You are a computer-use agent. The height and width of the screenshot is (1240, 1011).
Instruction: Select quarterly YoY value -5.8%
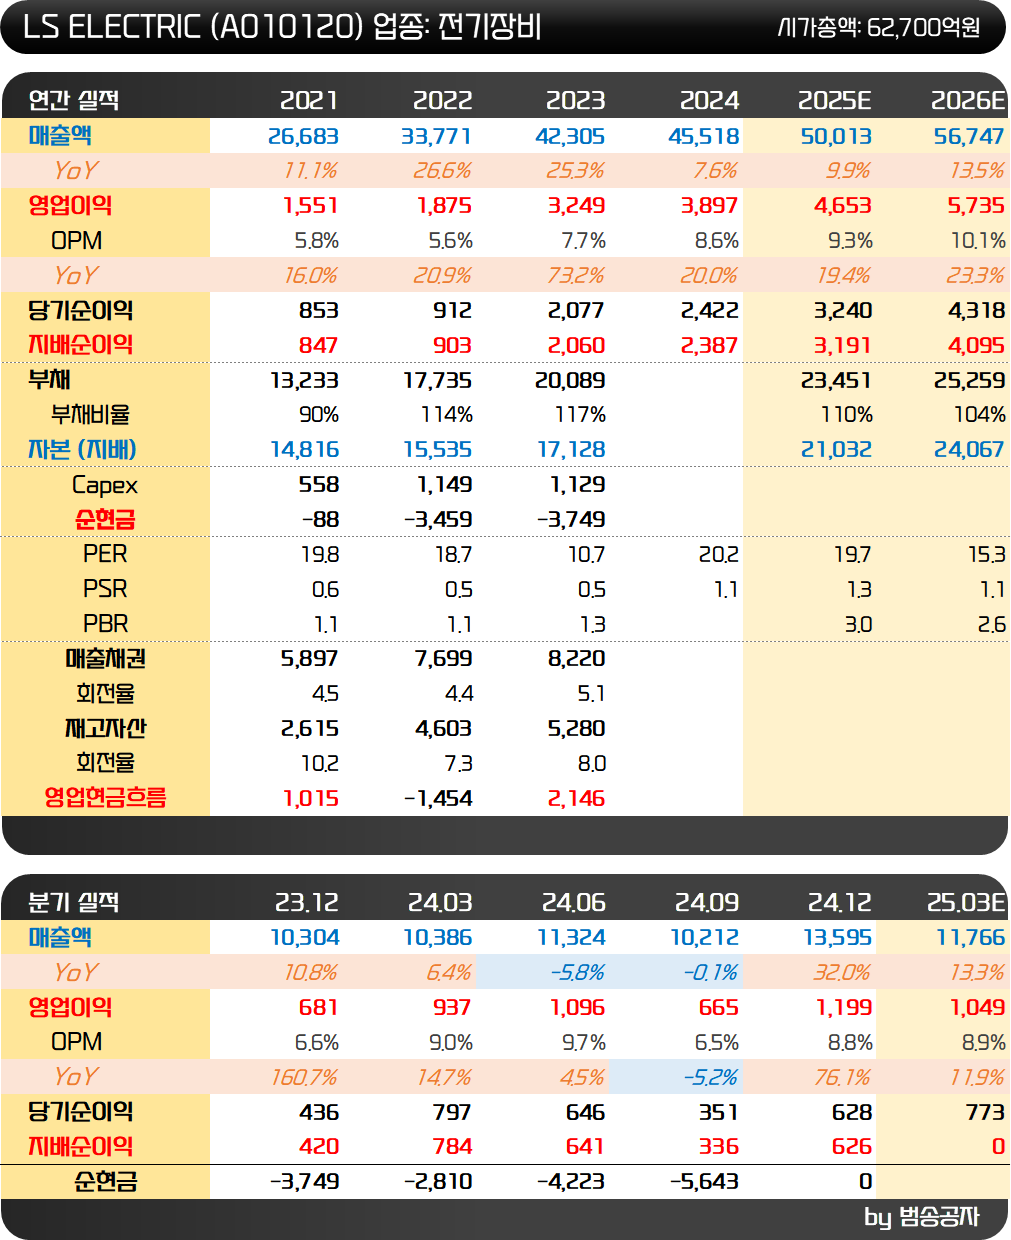[578, 973]
